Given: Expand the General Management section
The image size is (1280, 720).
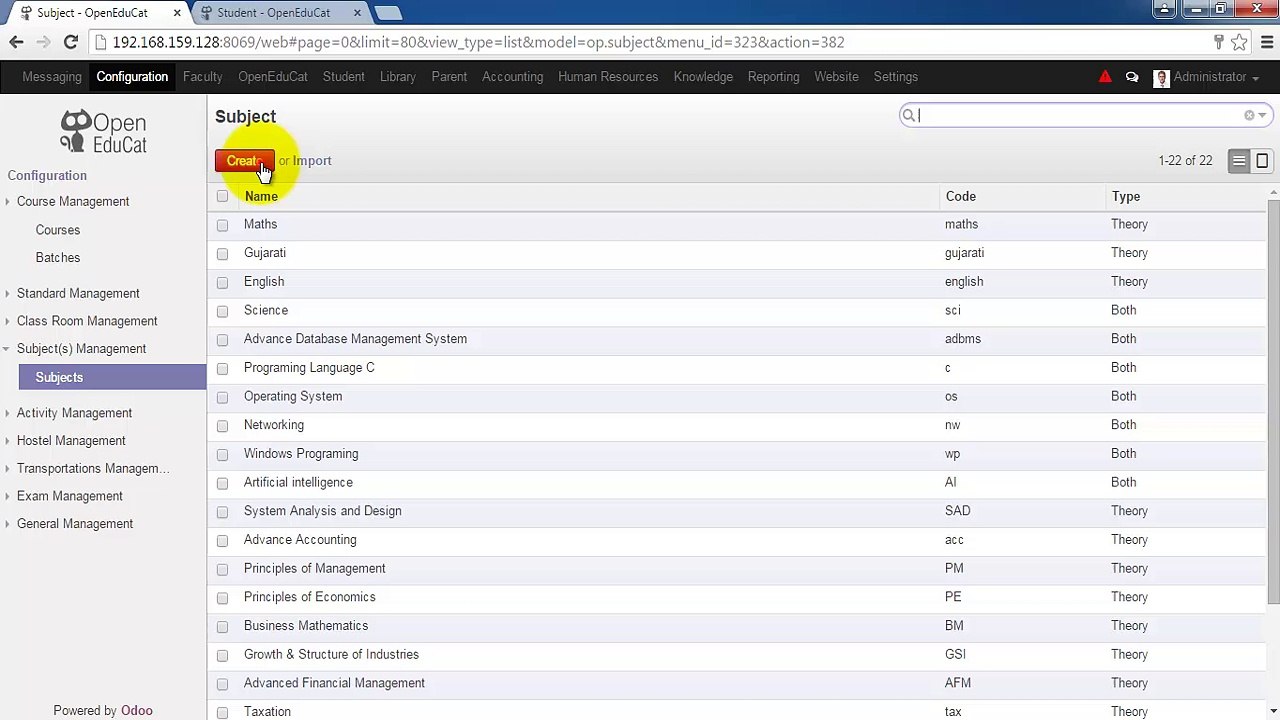Looking at the screenshot, I should pos(75,524).
